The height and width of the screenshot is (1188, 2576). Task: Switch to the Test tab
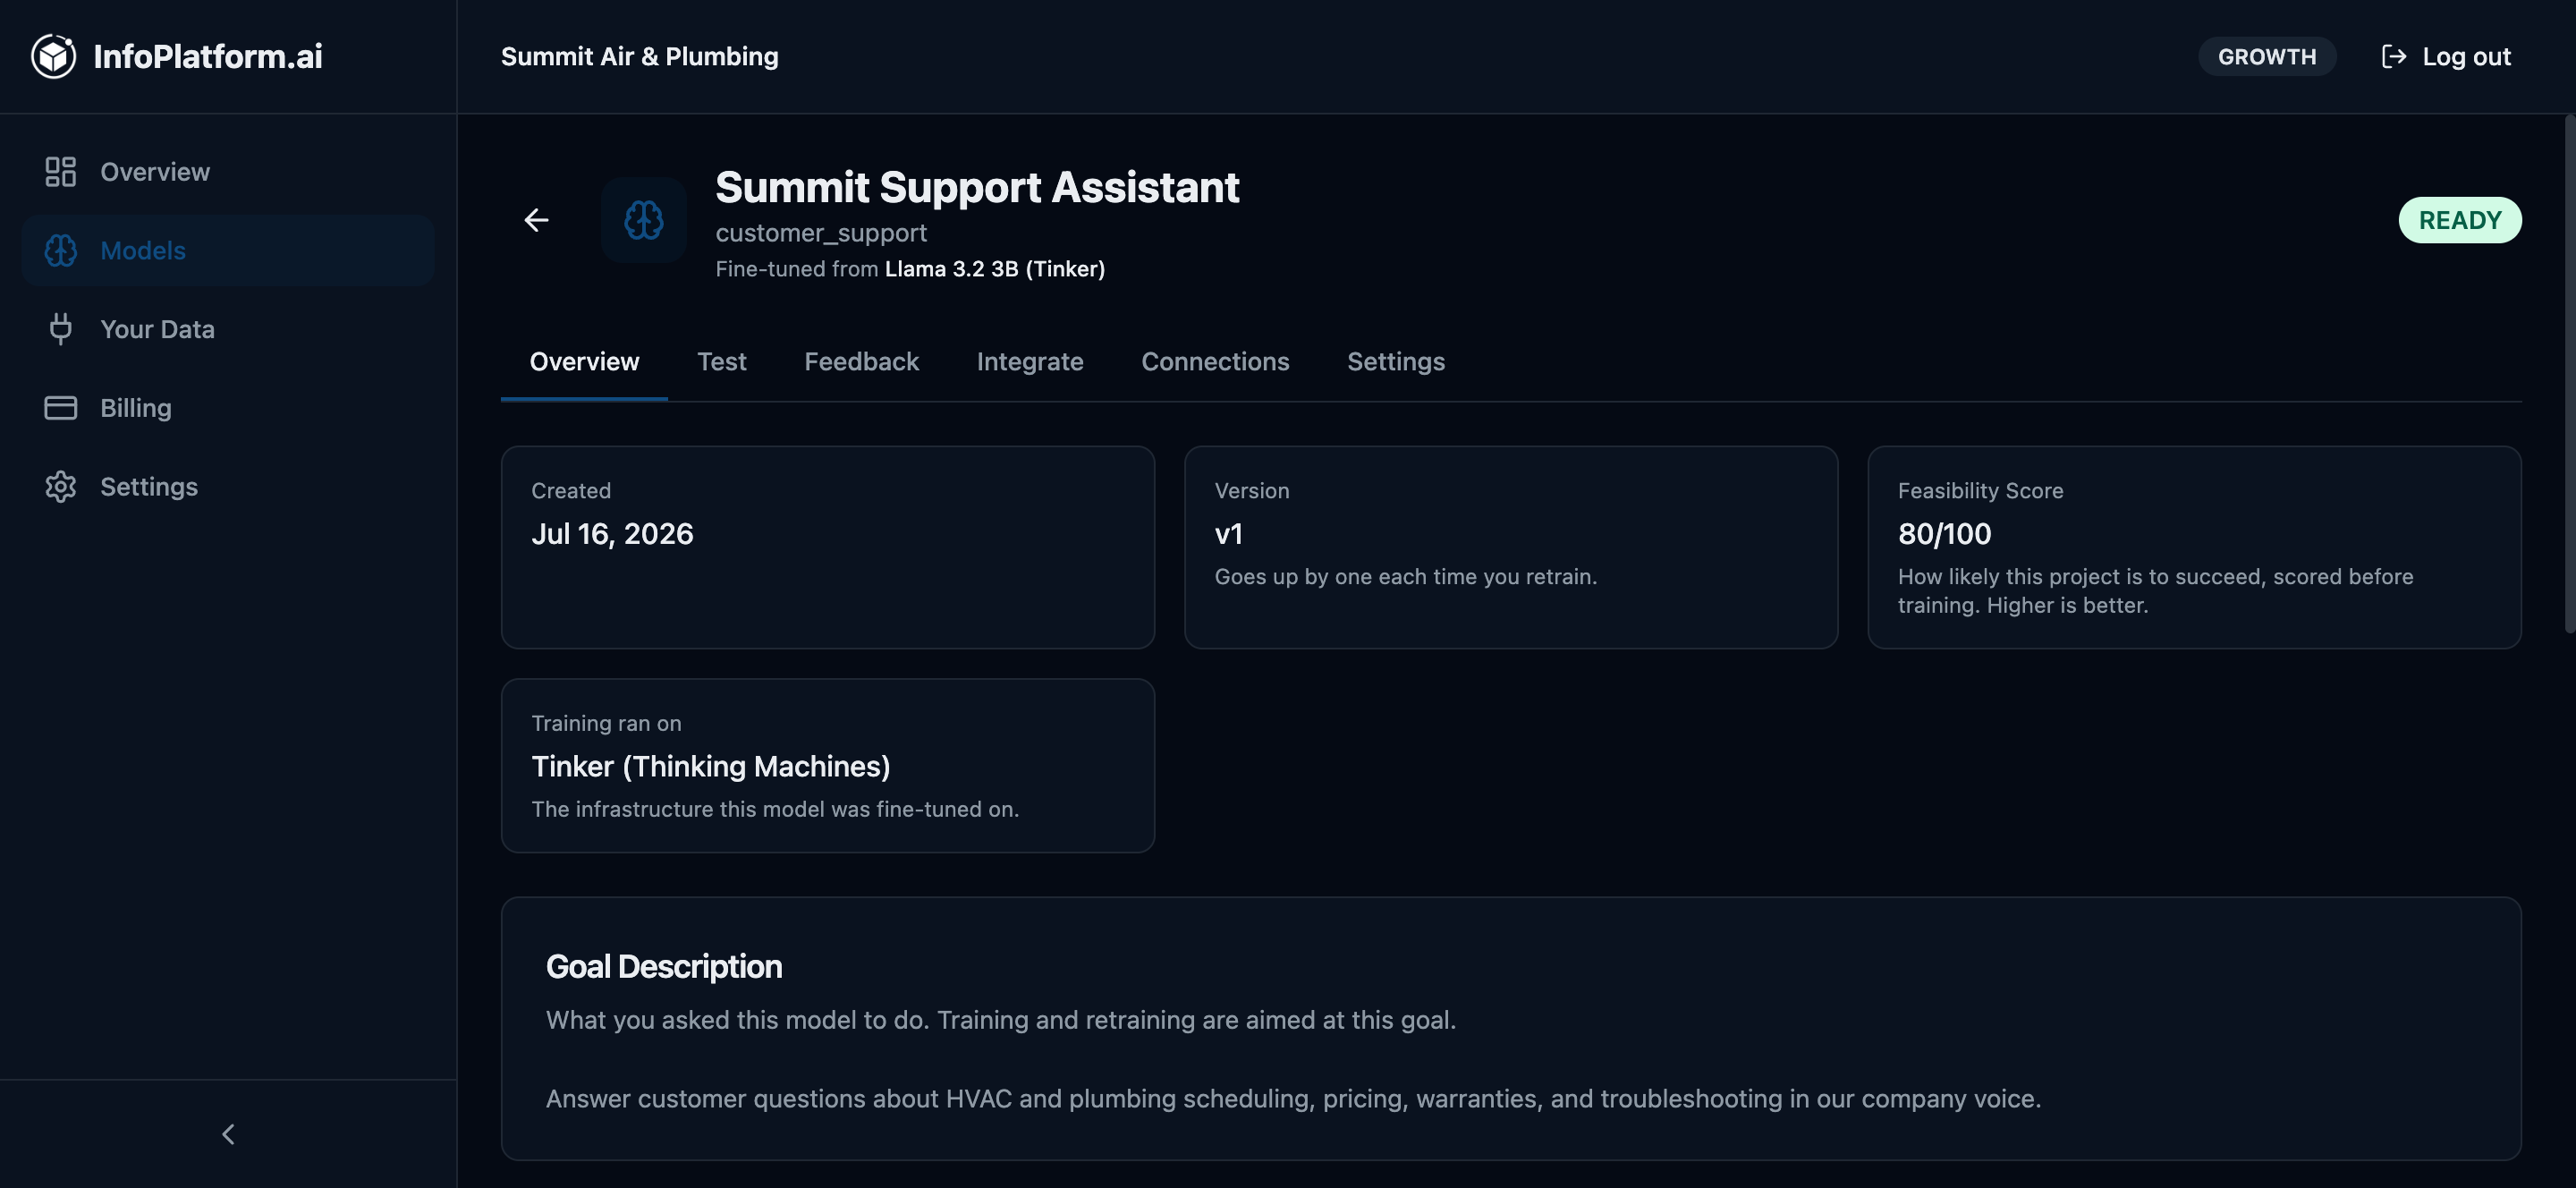(x=721, y=362)
